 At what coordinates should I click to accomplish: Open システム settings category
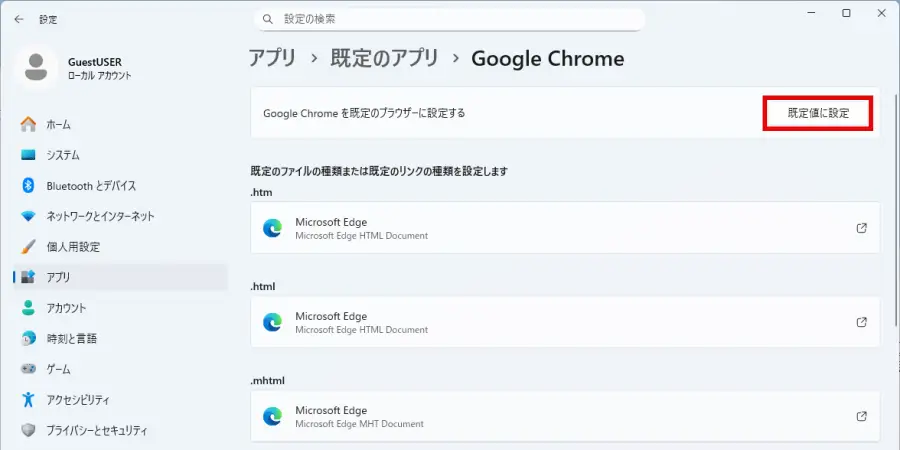coord(120,155)
